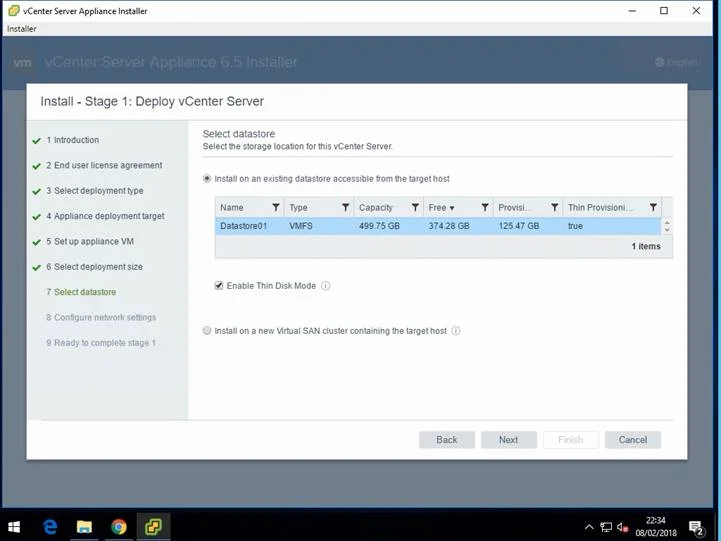Click the Back button

pyautogui.click(x=446, y=440)
